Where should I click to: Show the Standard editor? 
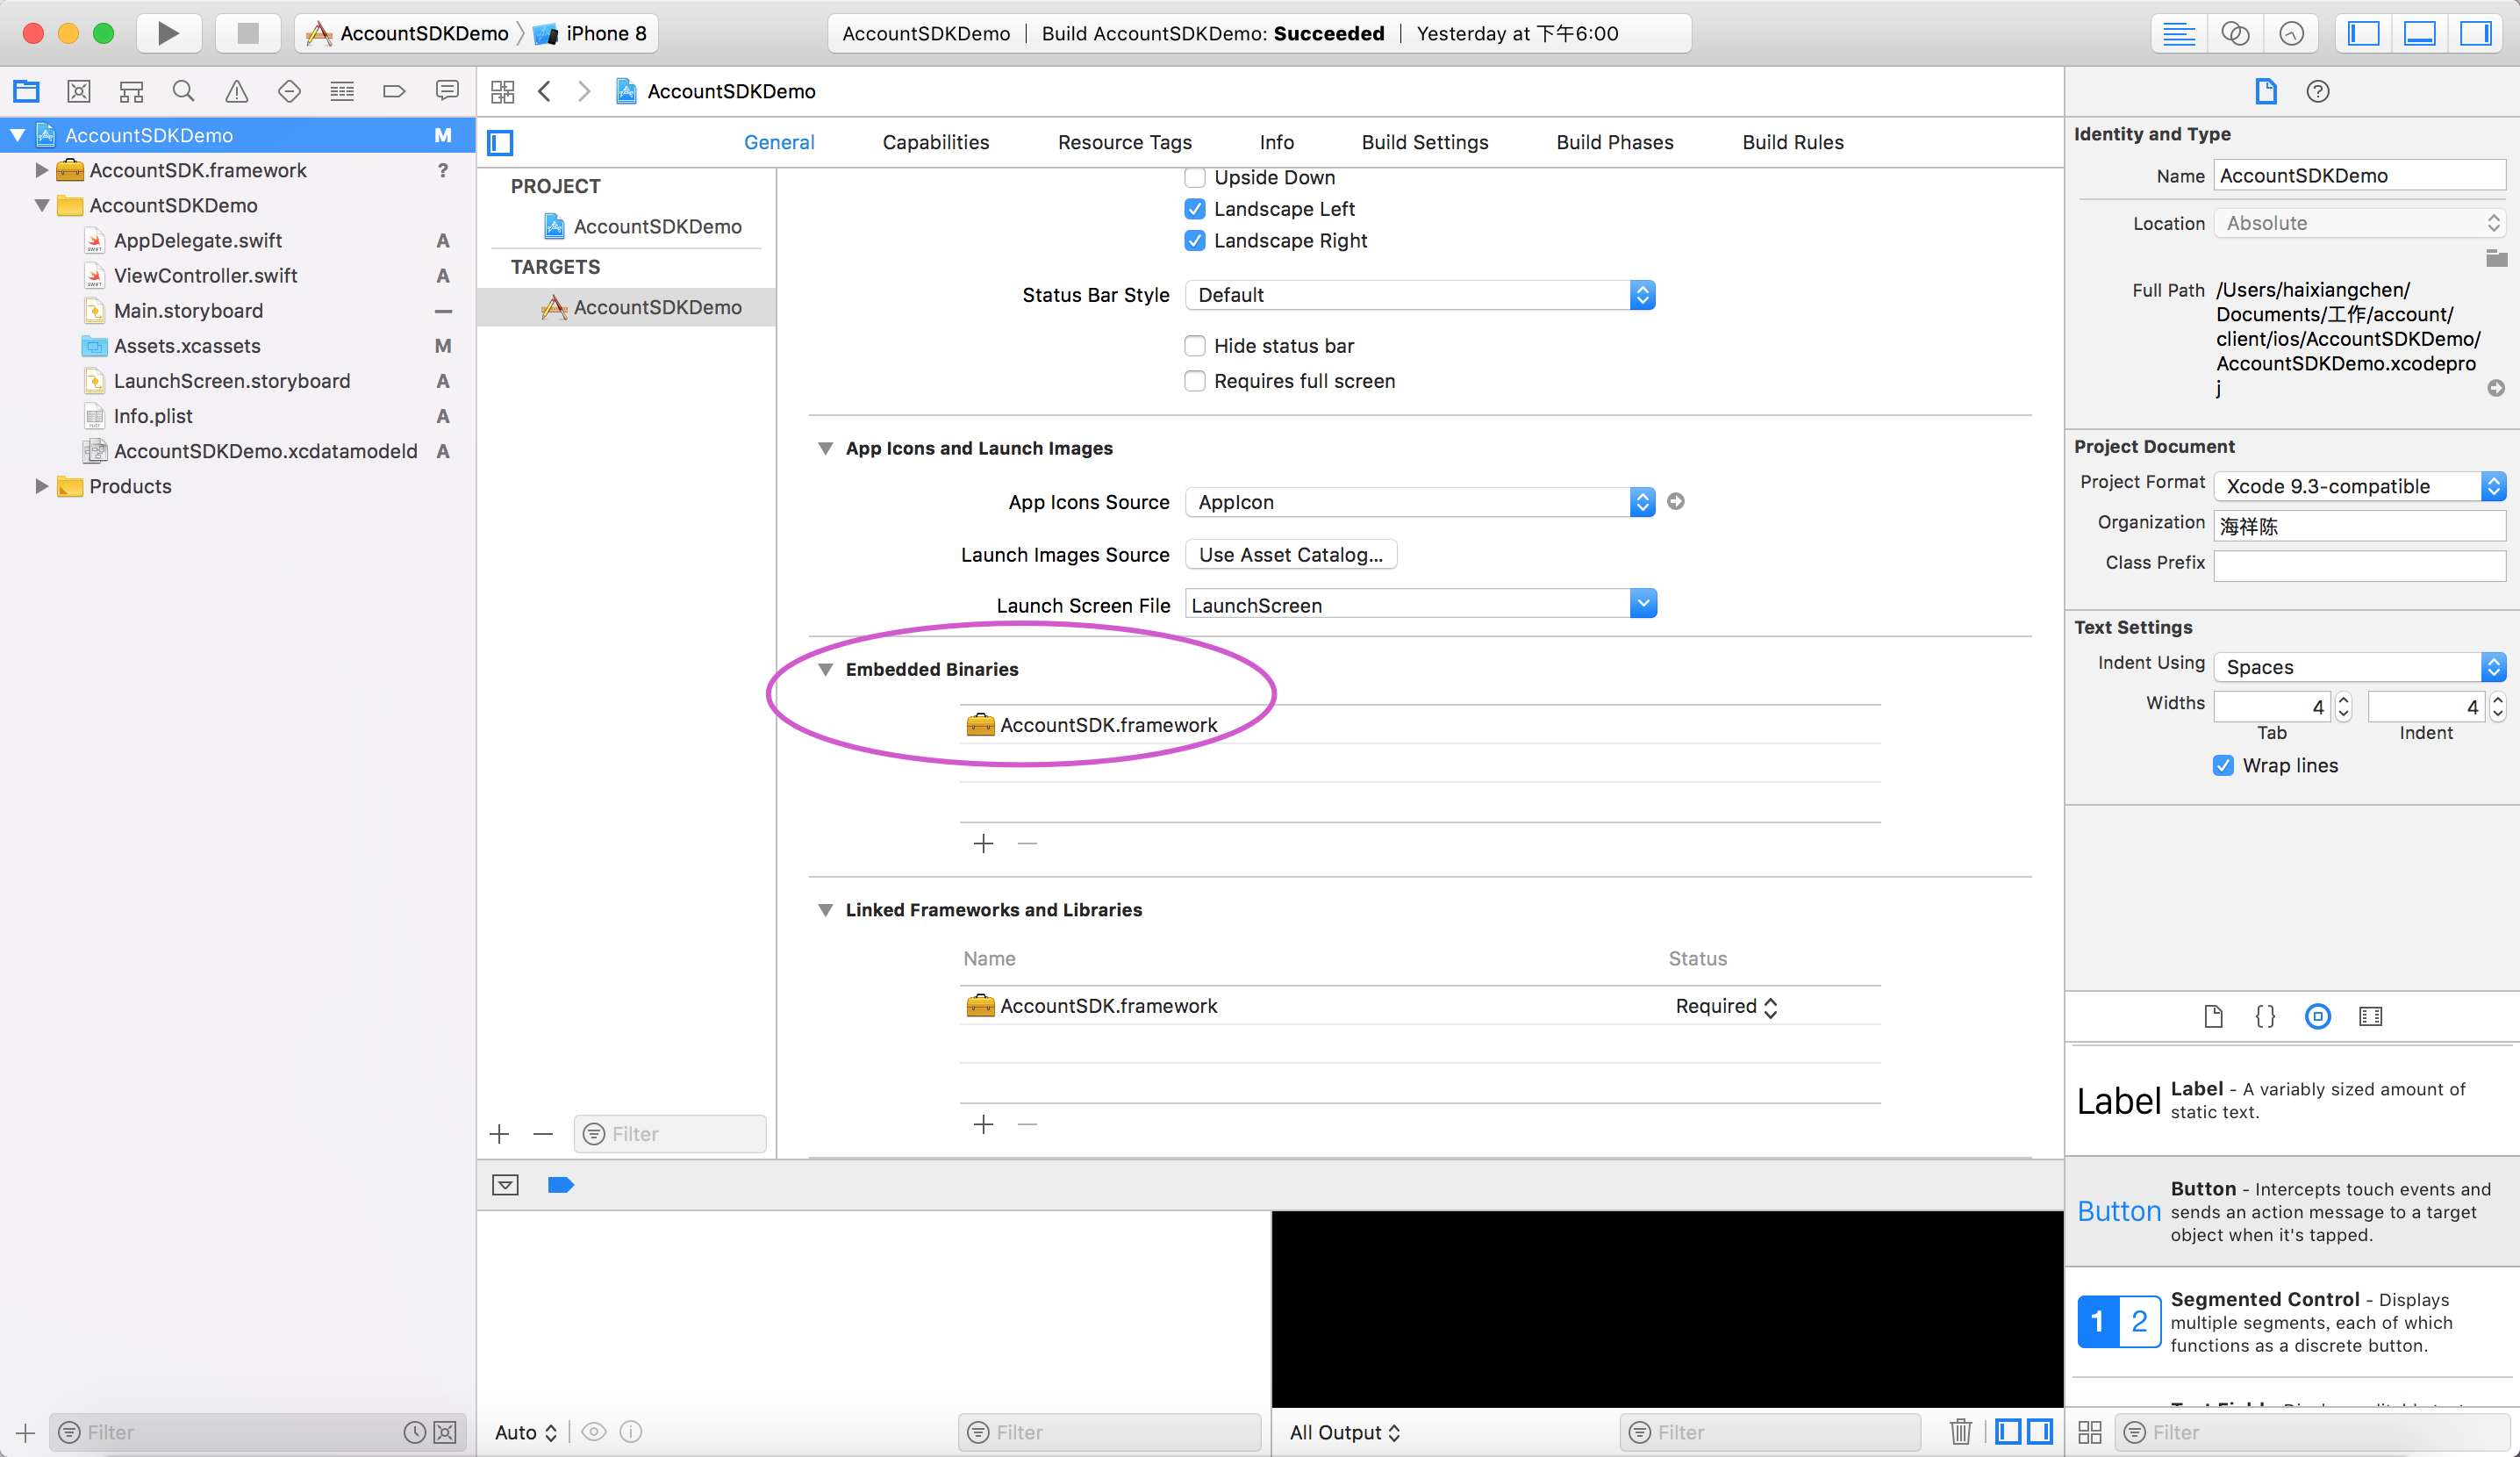(x=2179, y=33)
